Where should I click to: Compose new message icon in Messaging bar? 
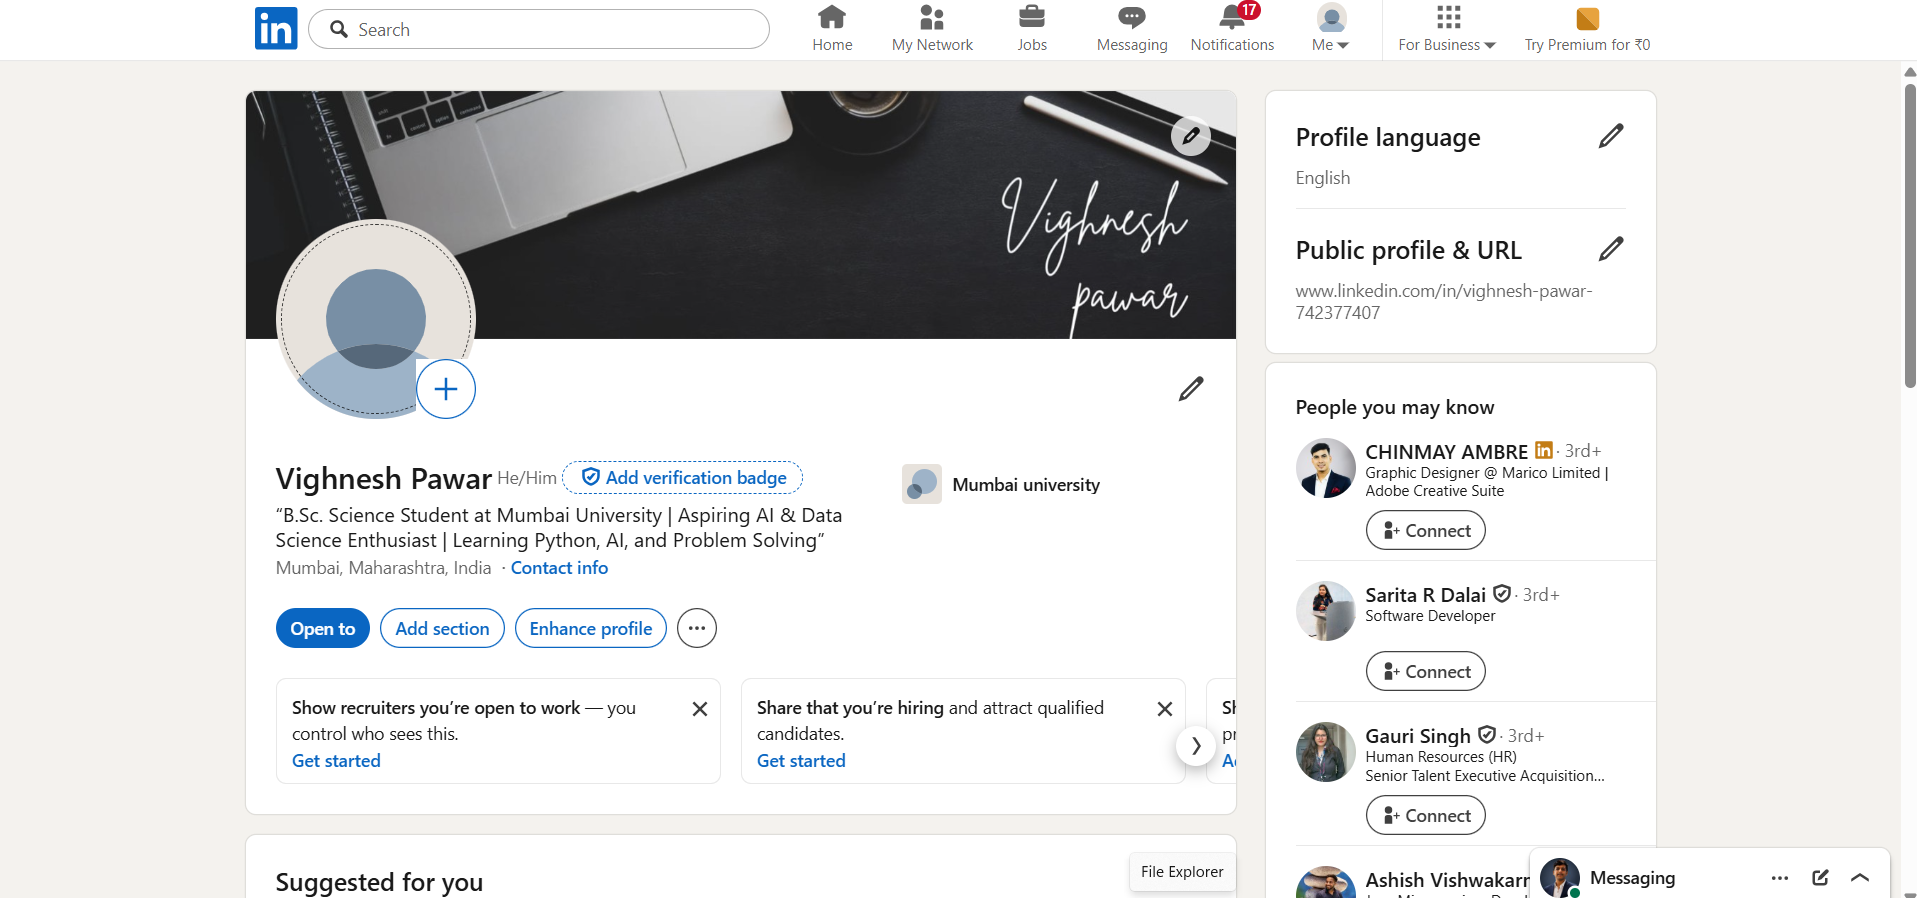coord(1820,877)
